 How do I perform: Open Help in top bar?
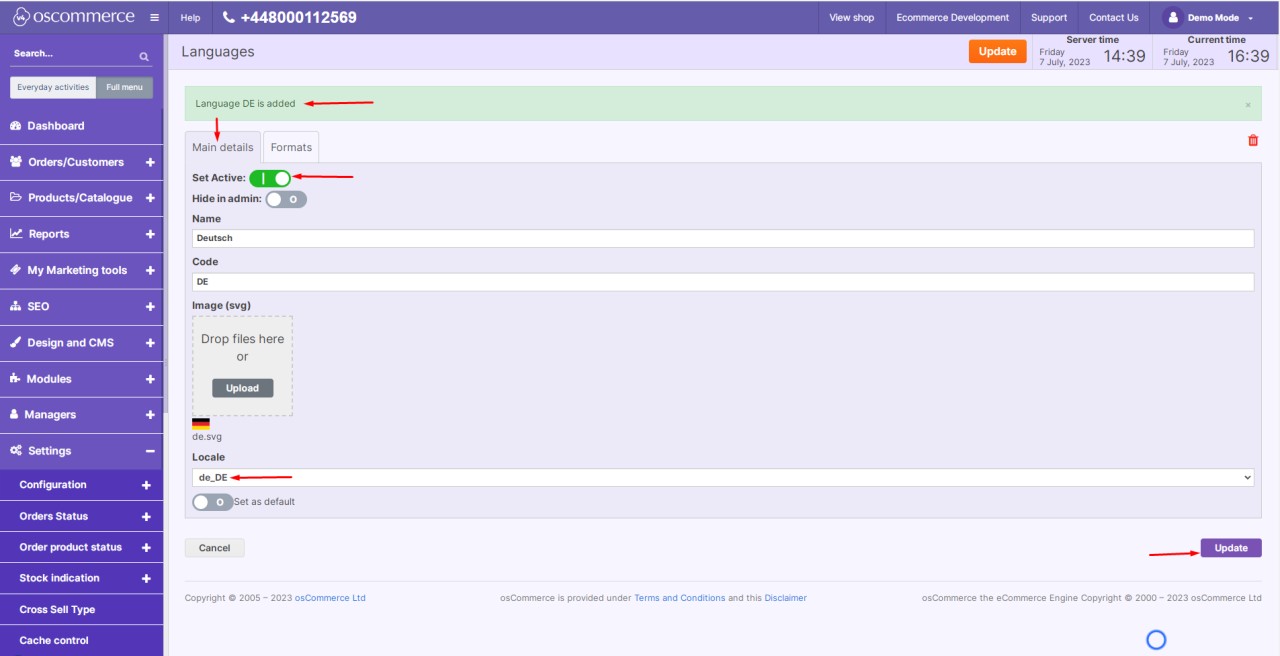[190, 17]
